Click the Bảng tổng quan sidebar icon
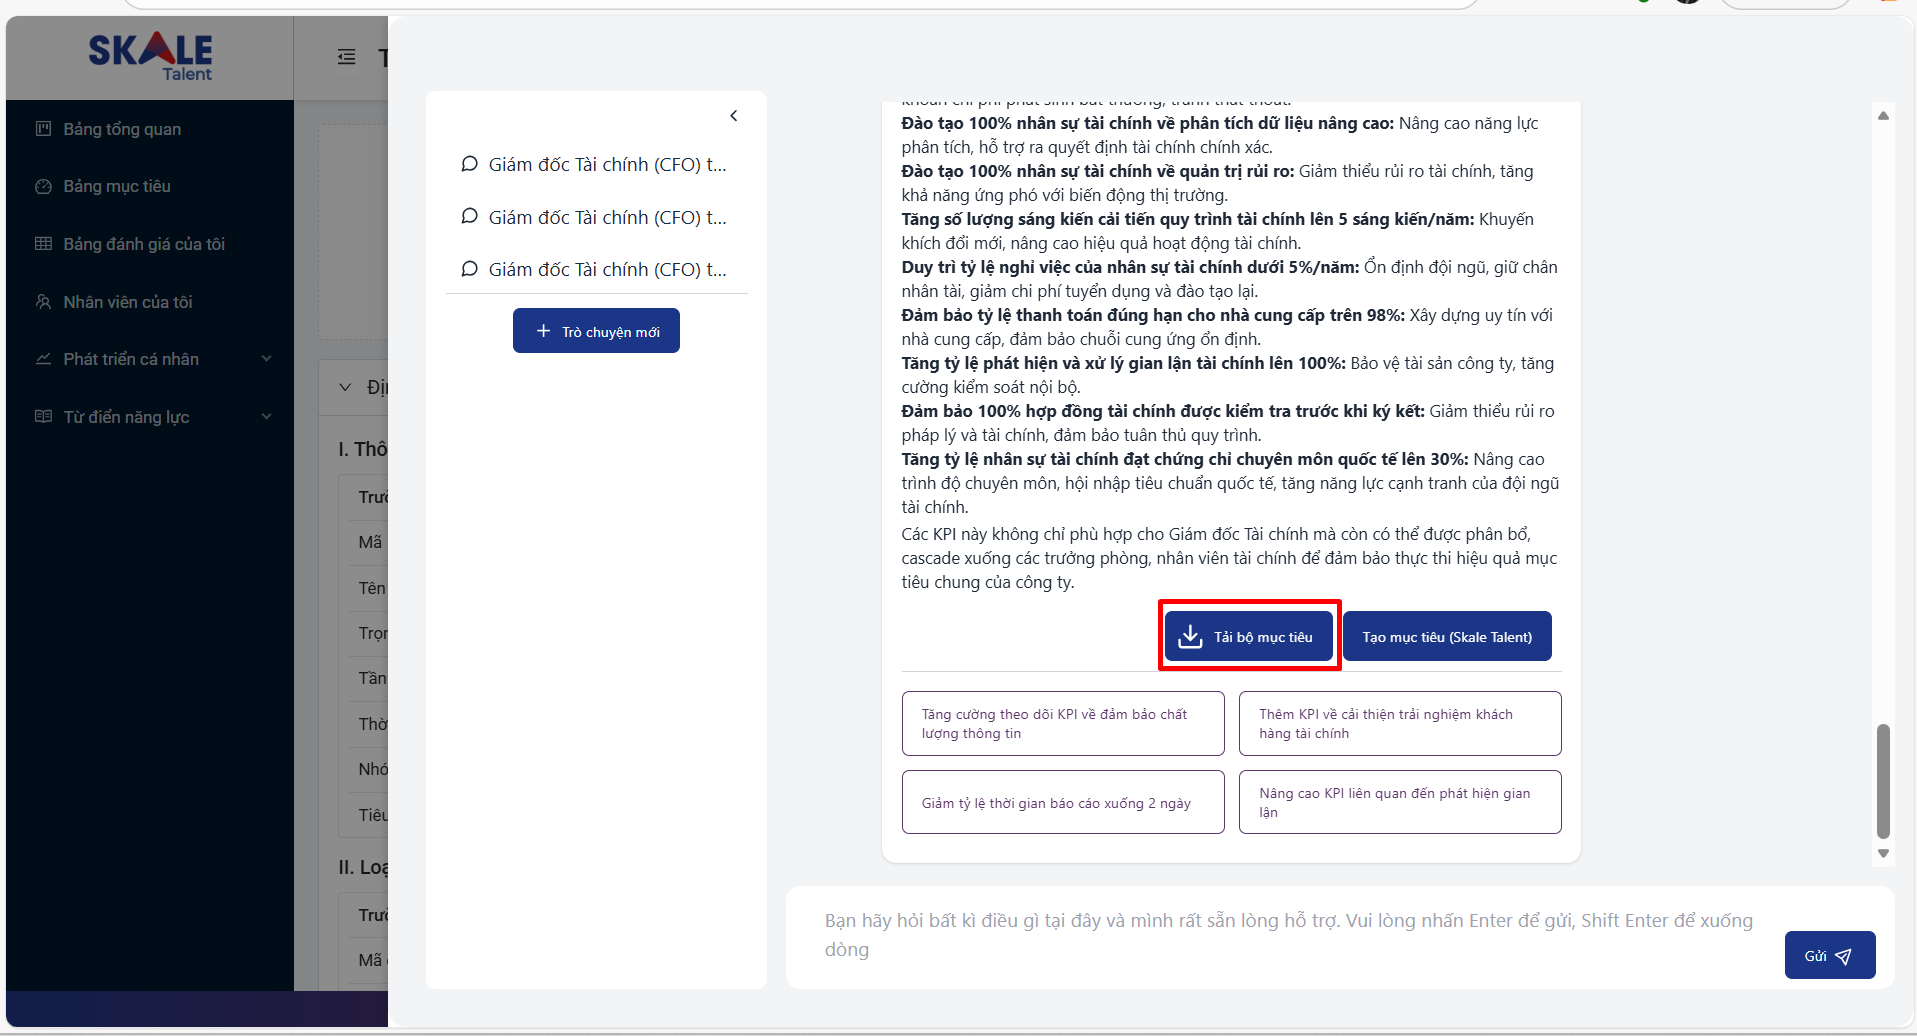 [x=43, y=129]
